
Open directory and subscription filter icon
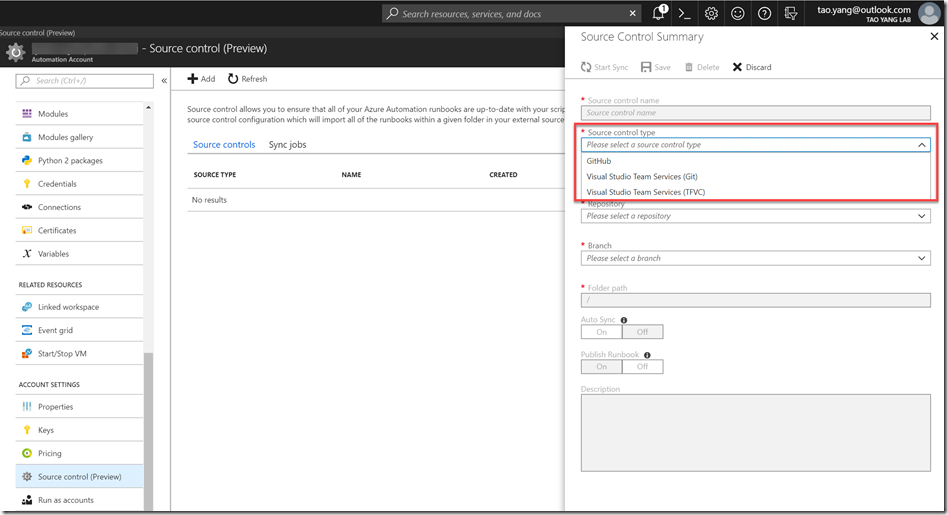[791, 13]
